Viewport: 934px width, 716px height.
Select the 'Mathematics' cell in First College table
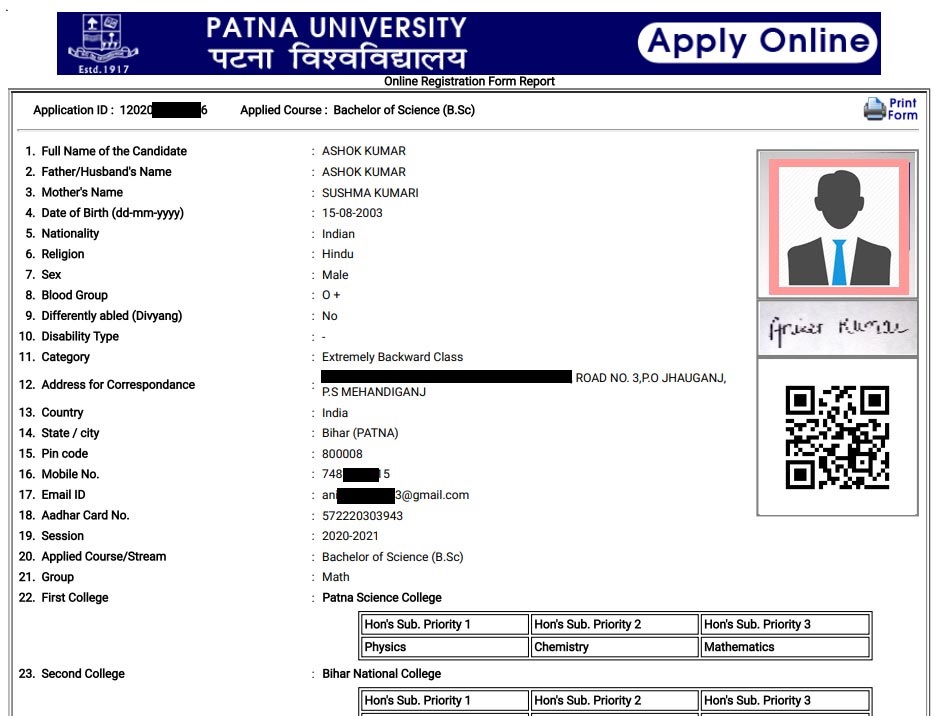[785, 647]
